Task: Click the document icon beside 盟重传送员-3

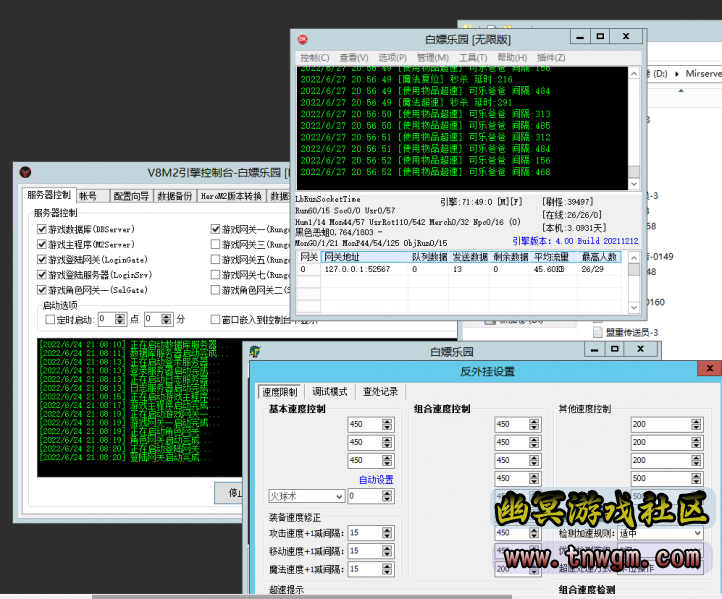Action: click(x=598, y=332)
